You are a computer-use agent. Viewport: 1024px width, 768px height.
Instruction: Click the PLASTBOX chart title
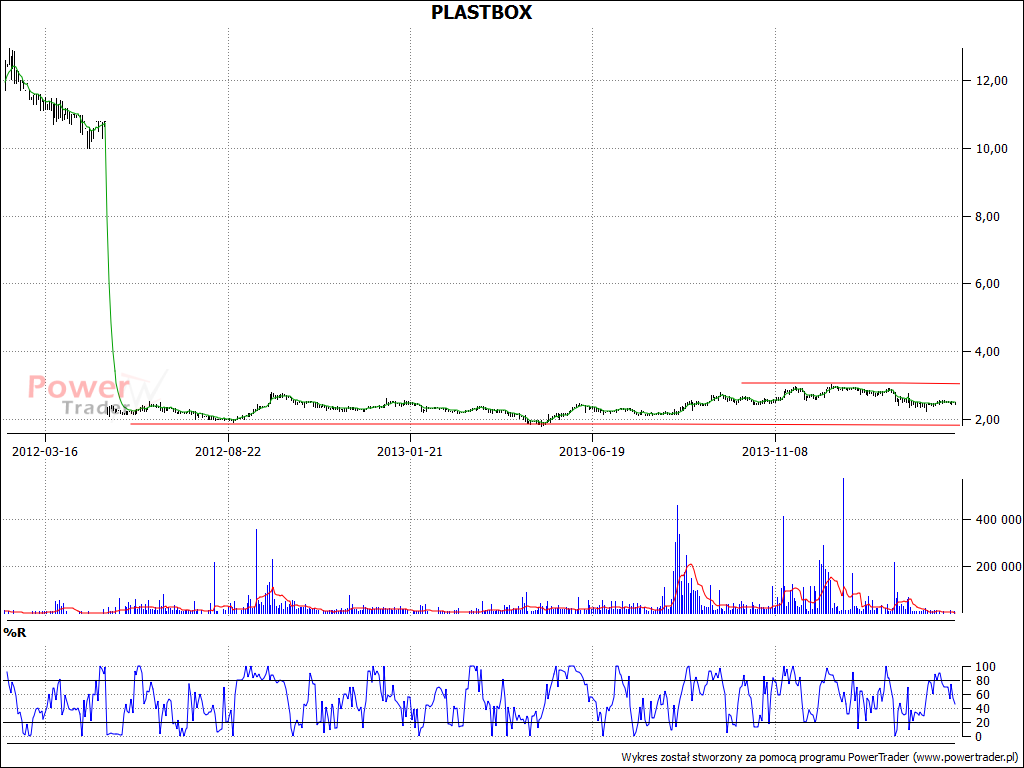click(481, 12)
